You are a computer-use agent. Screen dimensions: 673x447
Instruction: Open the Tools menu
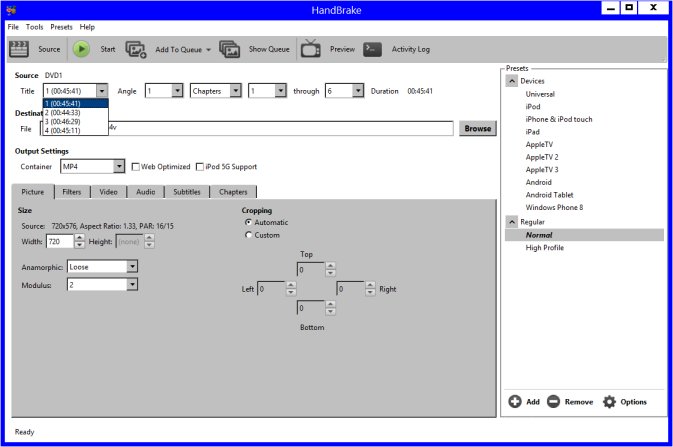click(34, 27)
